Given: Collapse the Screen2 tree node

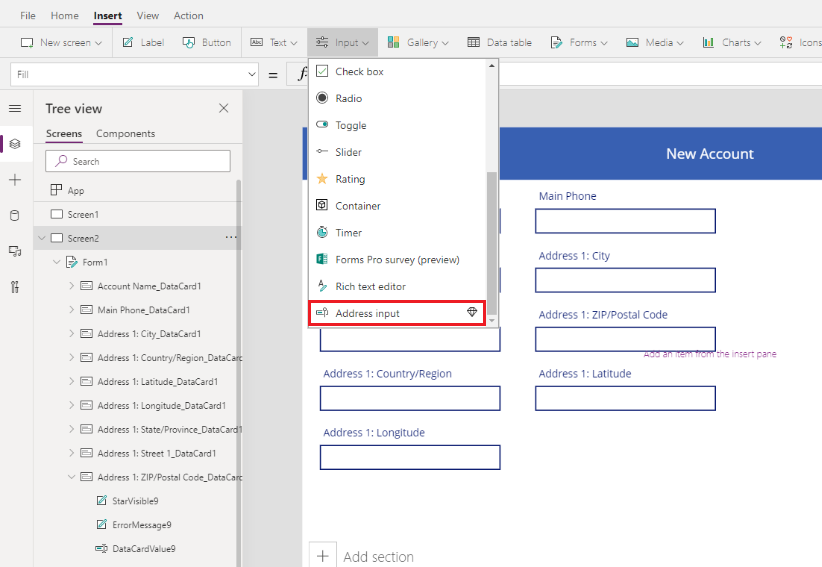Looking at the screenshot, I should pos(42,238).
